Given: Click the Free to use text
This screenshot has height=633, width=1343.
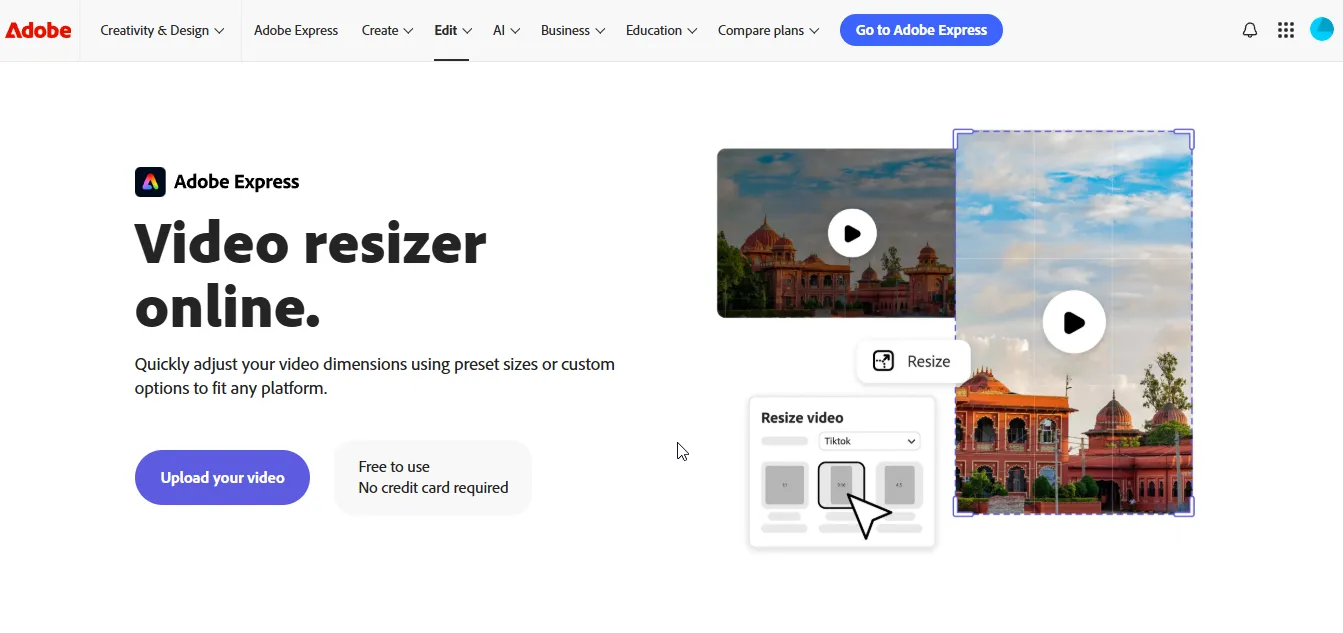Looking at the screenshot, I should pos(394,467).
